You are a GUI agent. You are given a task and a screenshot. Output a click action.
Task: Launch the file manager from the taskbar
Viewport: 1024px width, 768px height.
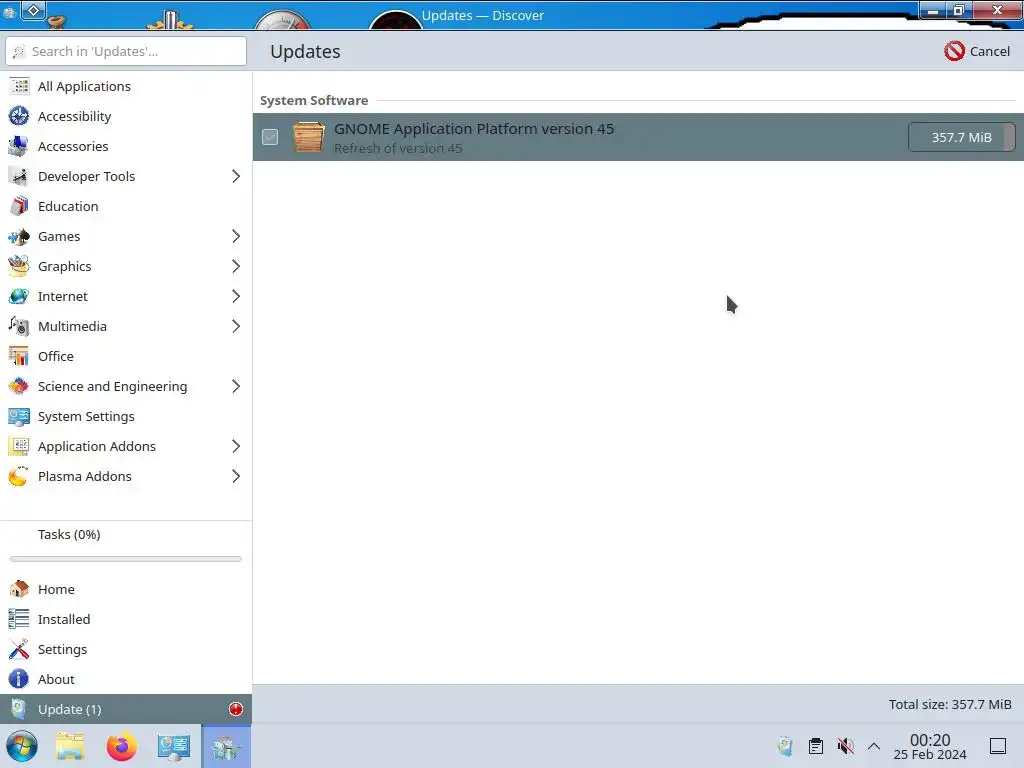[x=70, y=746]
